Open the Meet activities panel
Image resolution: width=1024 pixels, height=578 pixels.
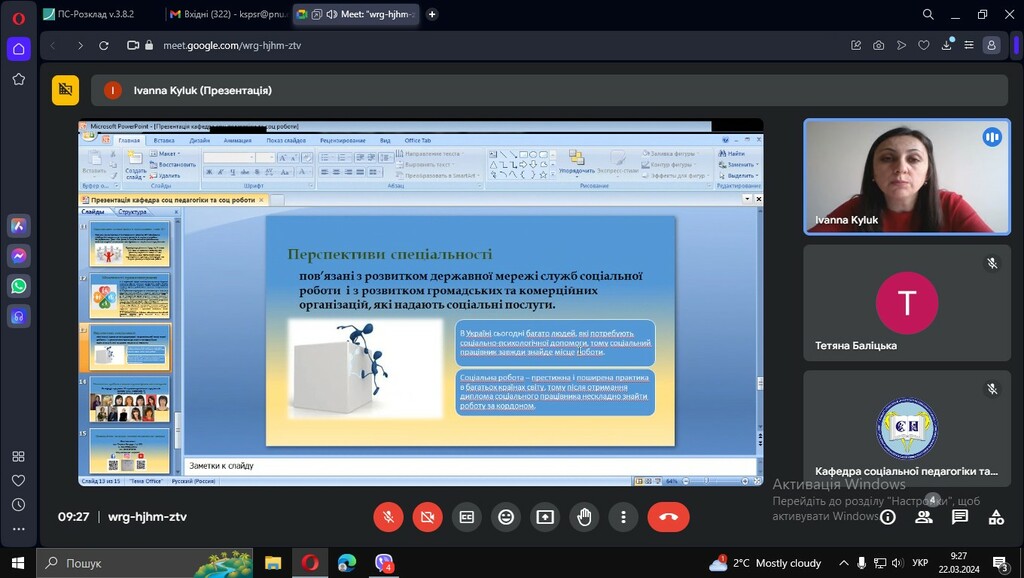[996, 517]
